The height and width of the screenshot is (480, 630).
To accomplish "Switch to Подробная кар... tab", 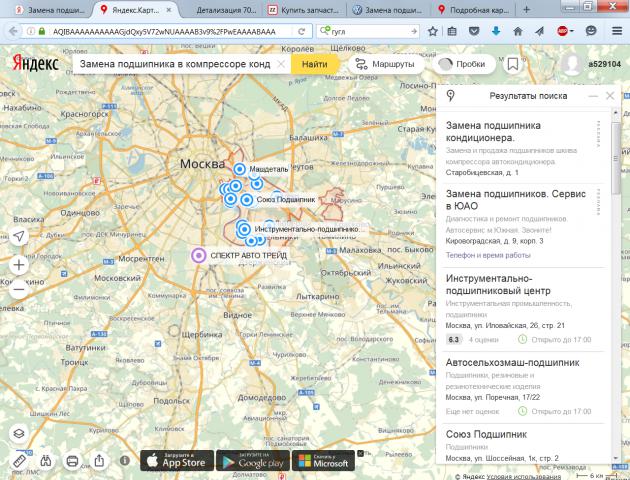I will click(474, 10).
